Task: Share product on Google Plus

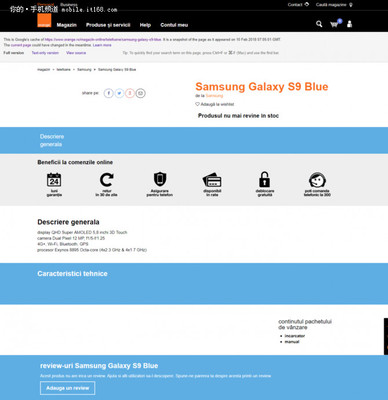Action: (x=130, y=93)
